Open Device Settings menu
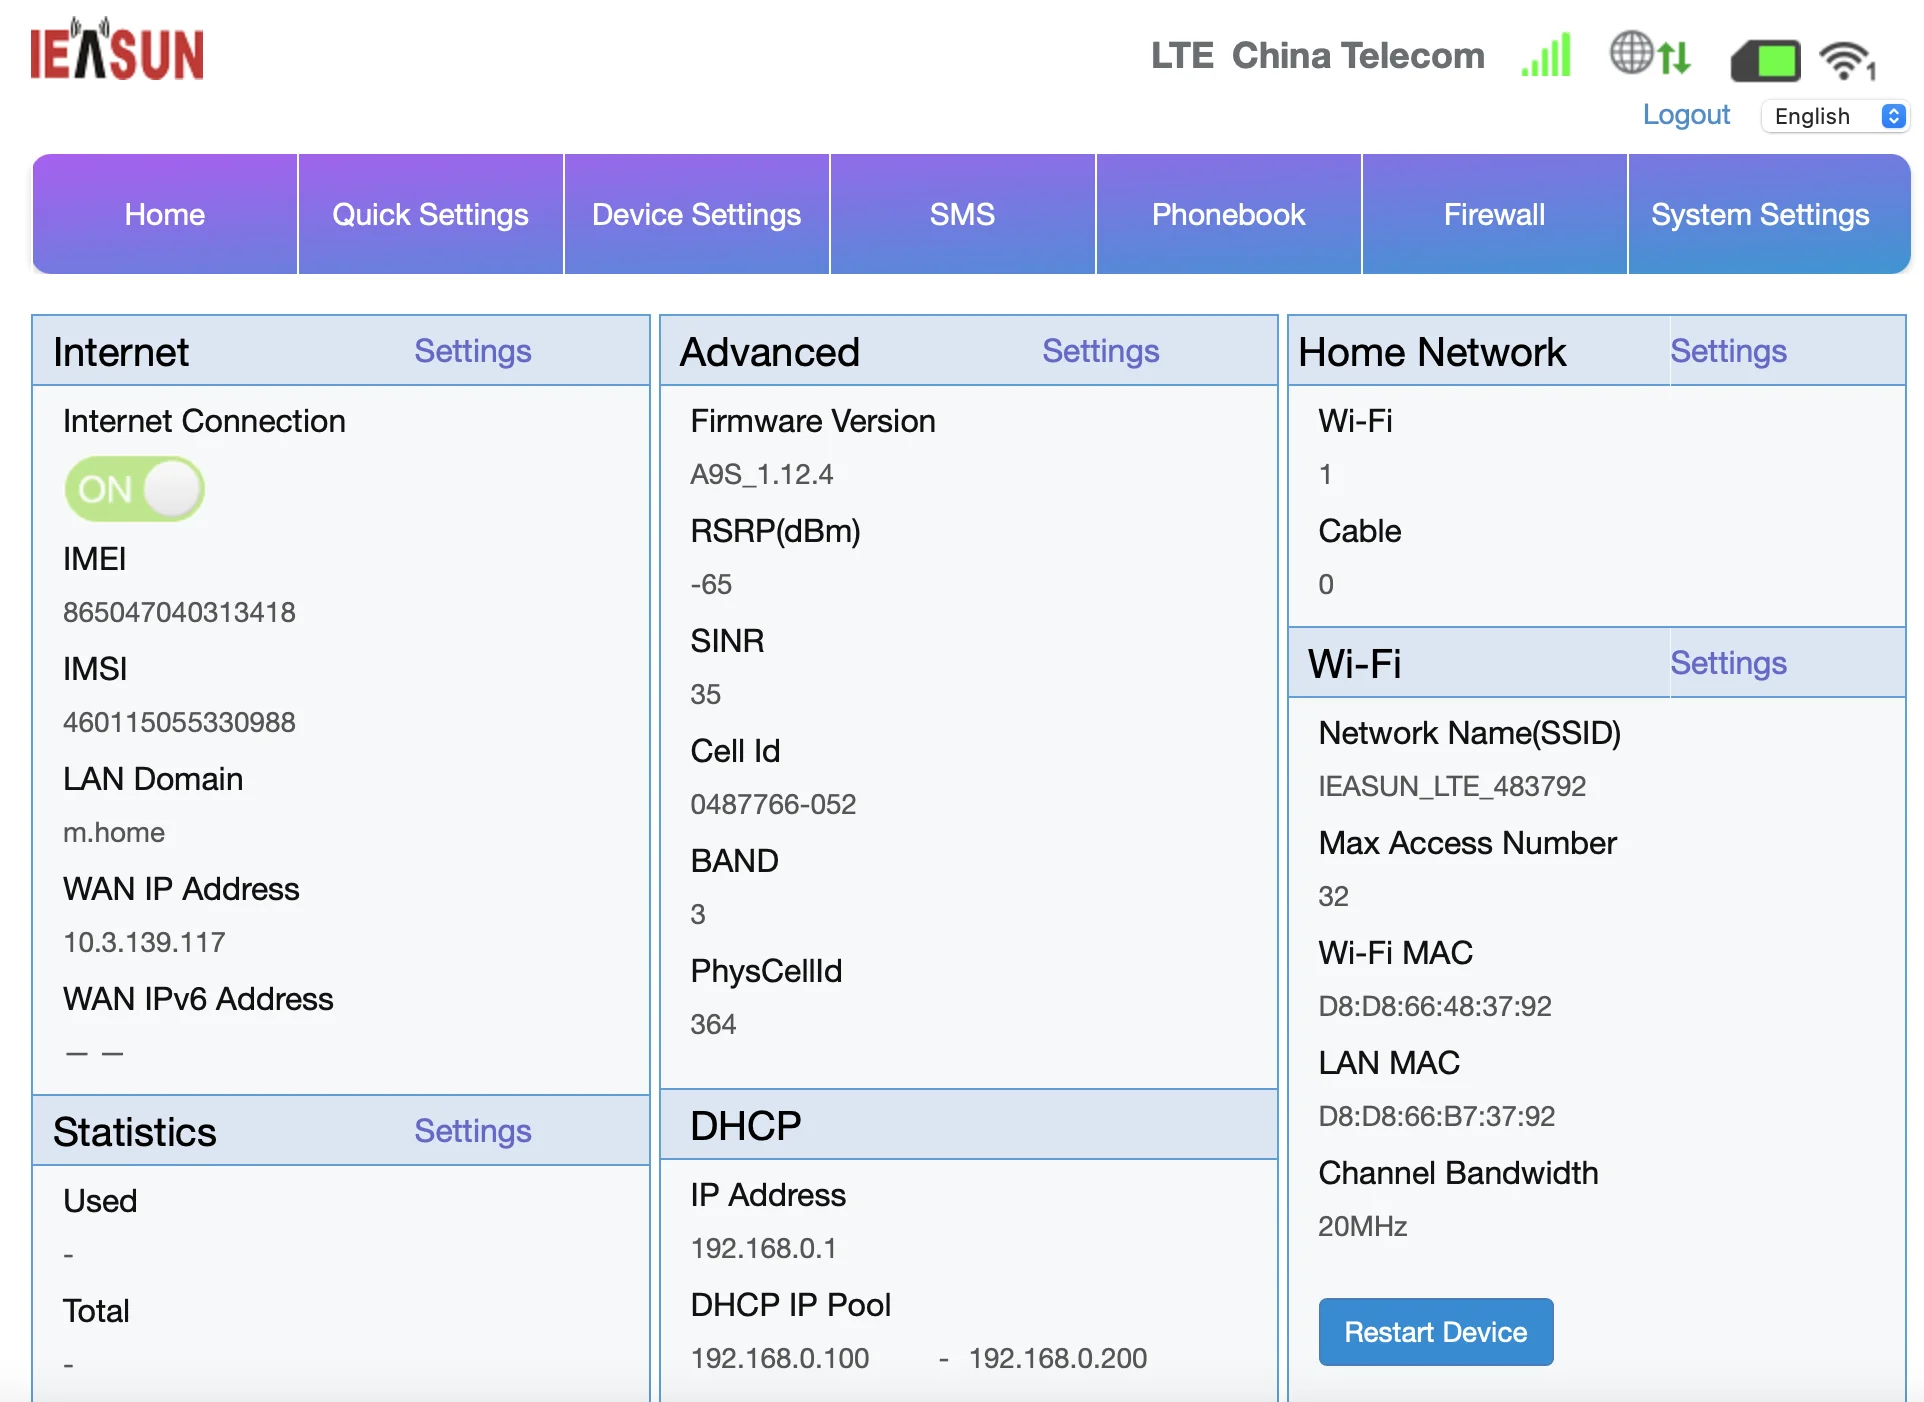 696,214
